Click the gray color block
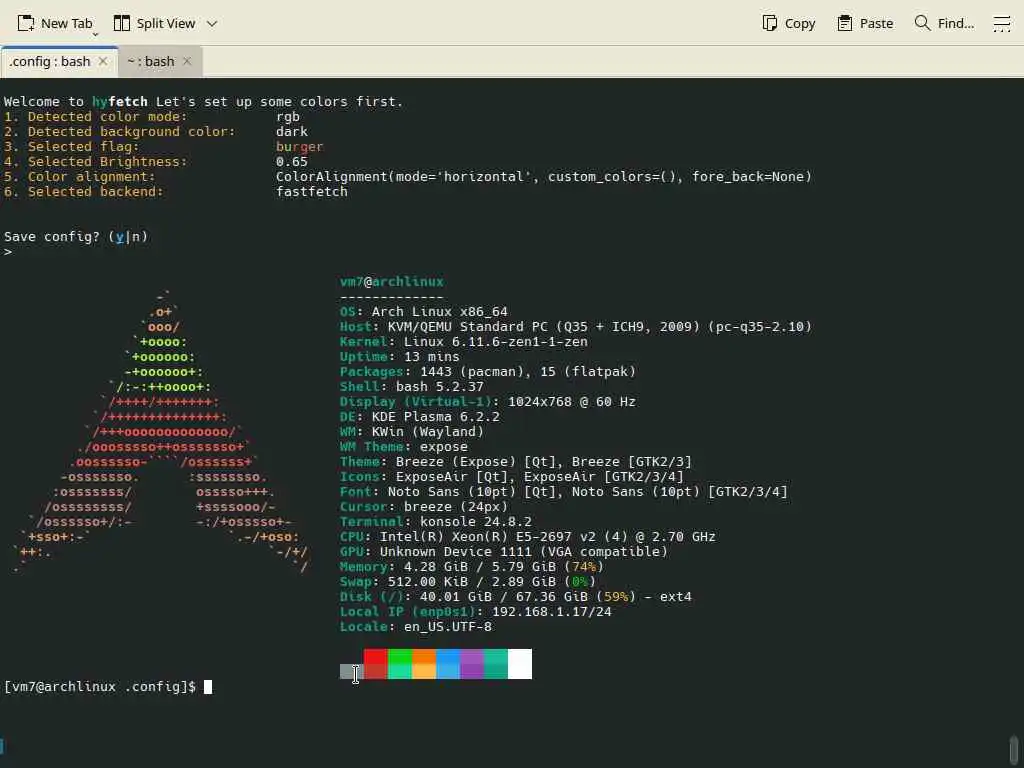The height and width of the screenshot is (768, 1024). tap(351, 671)
